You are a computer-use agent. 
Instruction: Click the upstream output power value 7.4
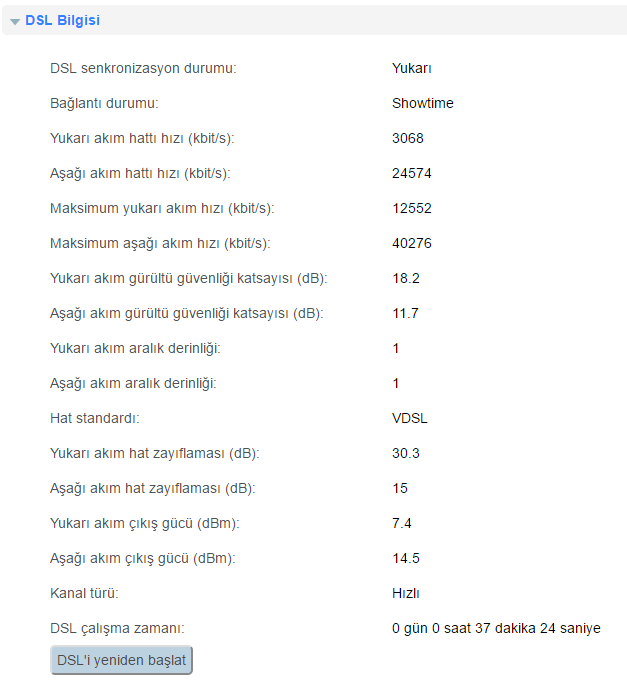click(402, 523)
